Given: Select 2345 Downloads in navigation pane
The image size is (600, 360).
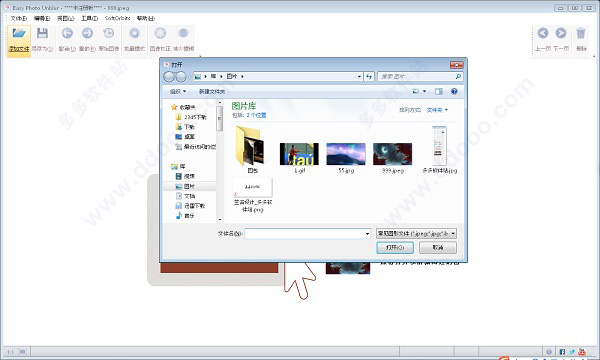Looking at the screenshot, I should pos(191,117).
